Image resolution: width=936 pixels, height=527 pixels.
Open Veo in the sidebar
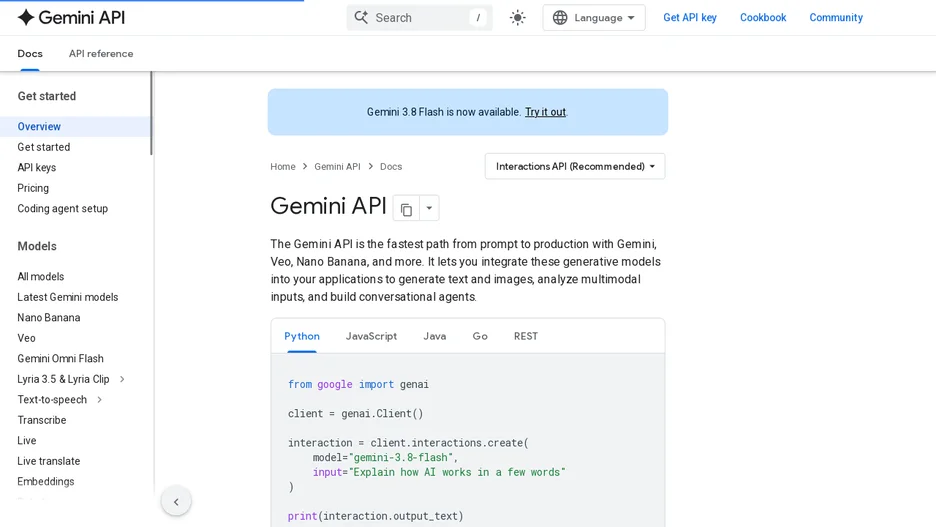point(26,338)
